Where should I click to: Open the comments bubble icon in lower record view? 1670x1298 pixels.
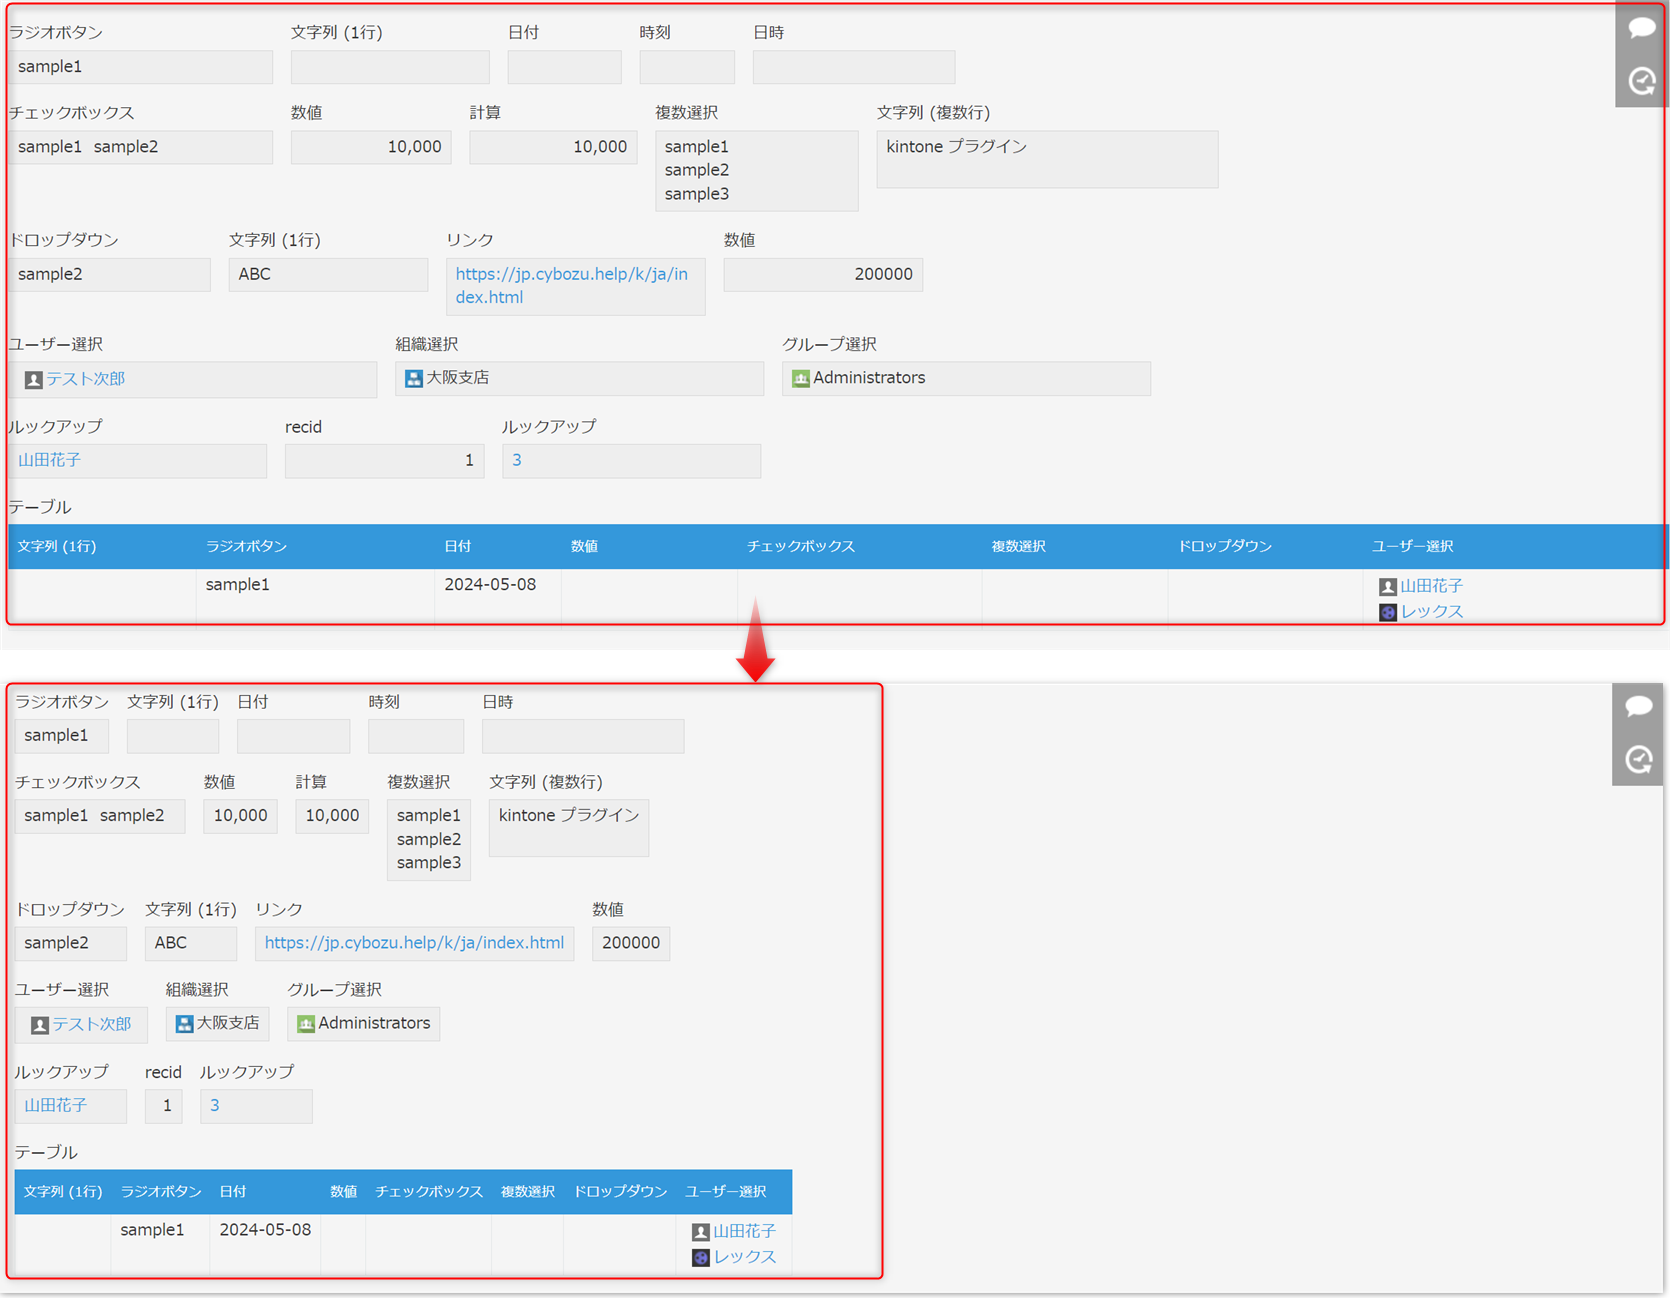click(x=1639, y=707)
